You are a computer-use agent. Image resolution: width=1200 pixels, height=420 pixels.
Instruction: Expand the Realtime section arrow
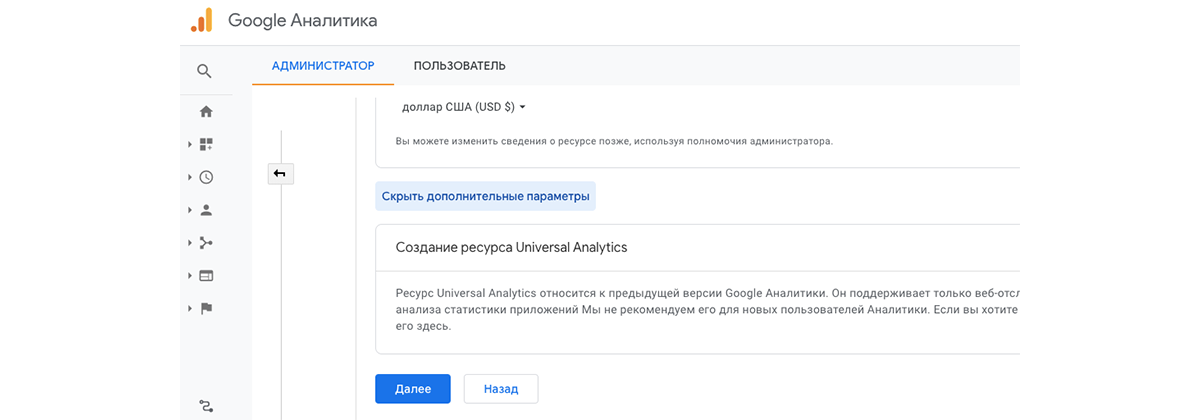[190, 177]
